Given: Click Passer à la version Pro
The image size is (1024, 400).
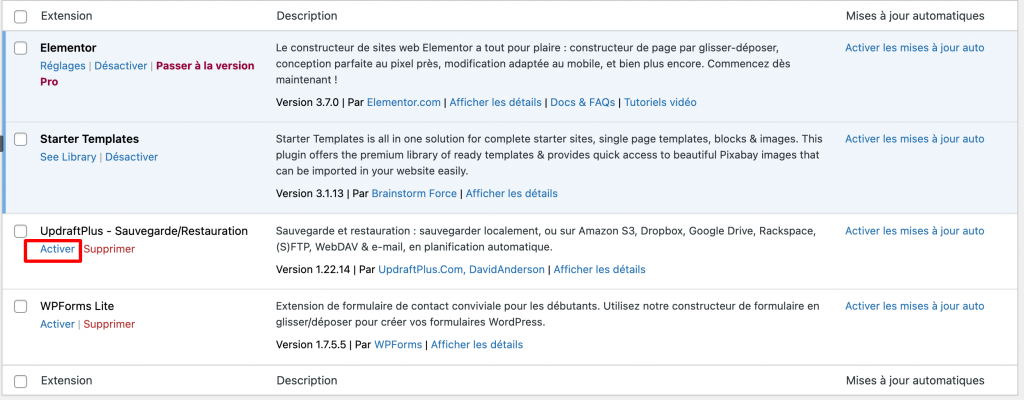Looking at the screenshot, I should point(204,66).
